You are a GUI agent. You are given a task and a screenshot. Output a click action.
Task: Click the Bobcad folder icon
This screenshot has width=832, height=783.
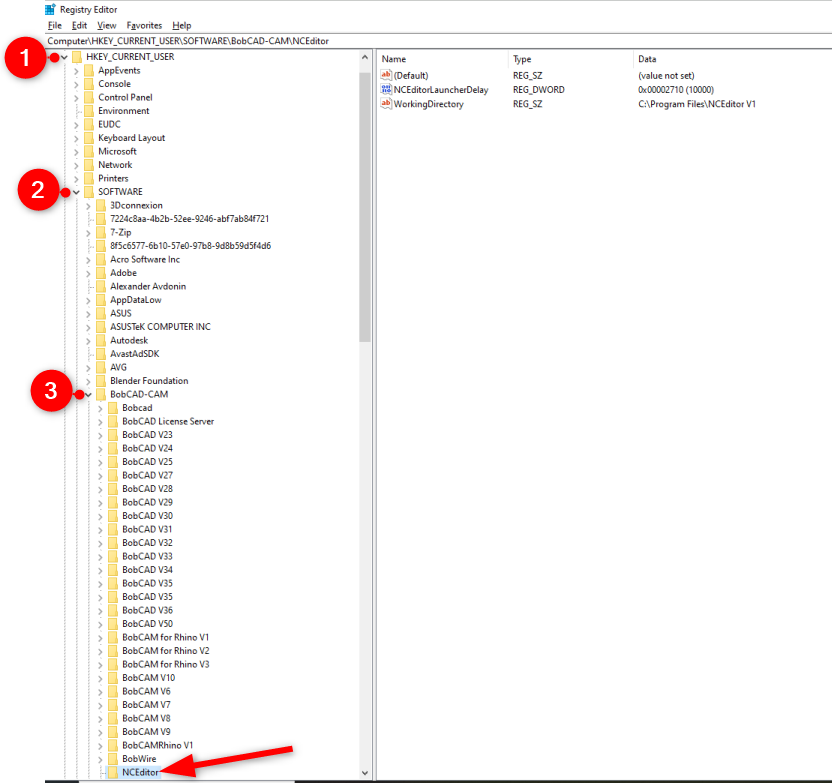[x=113, y=408]
